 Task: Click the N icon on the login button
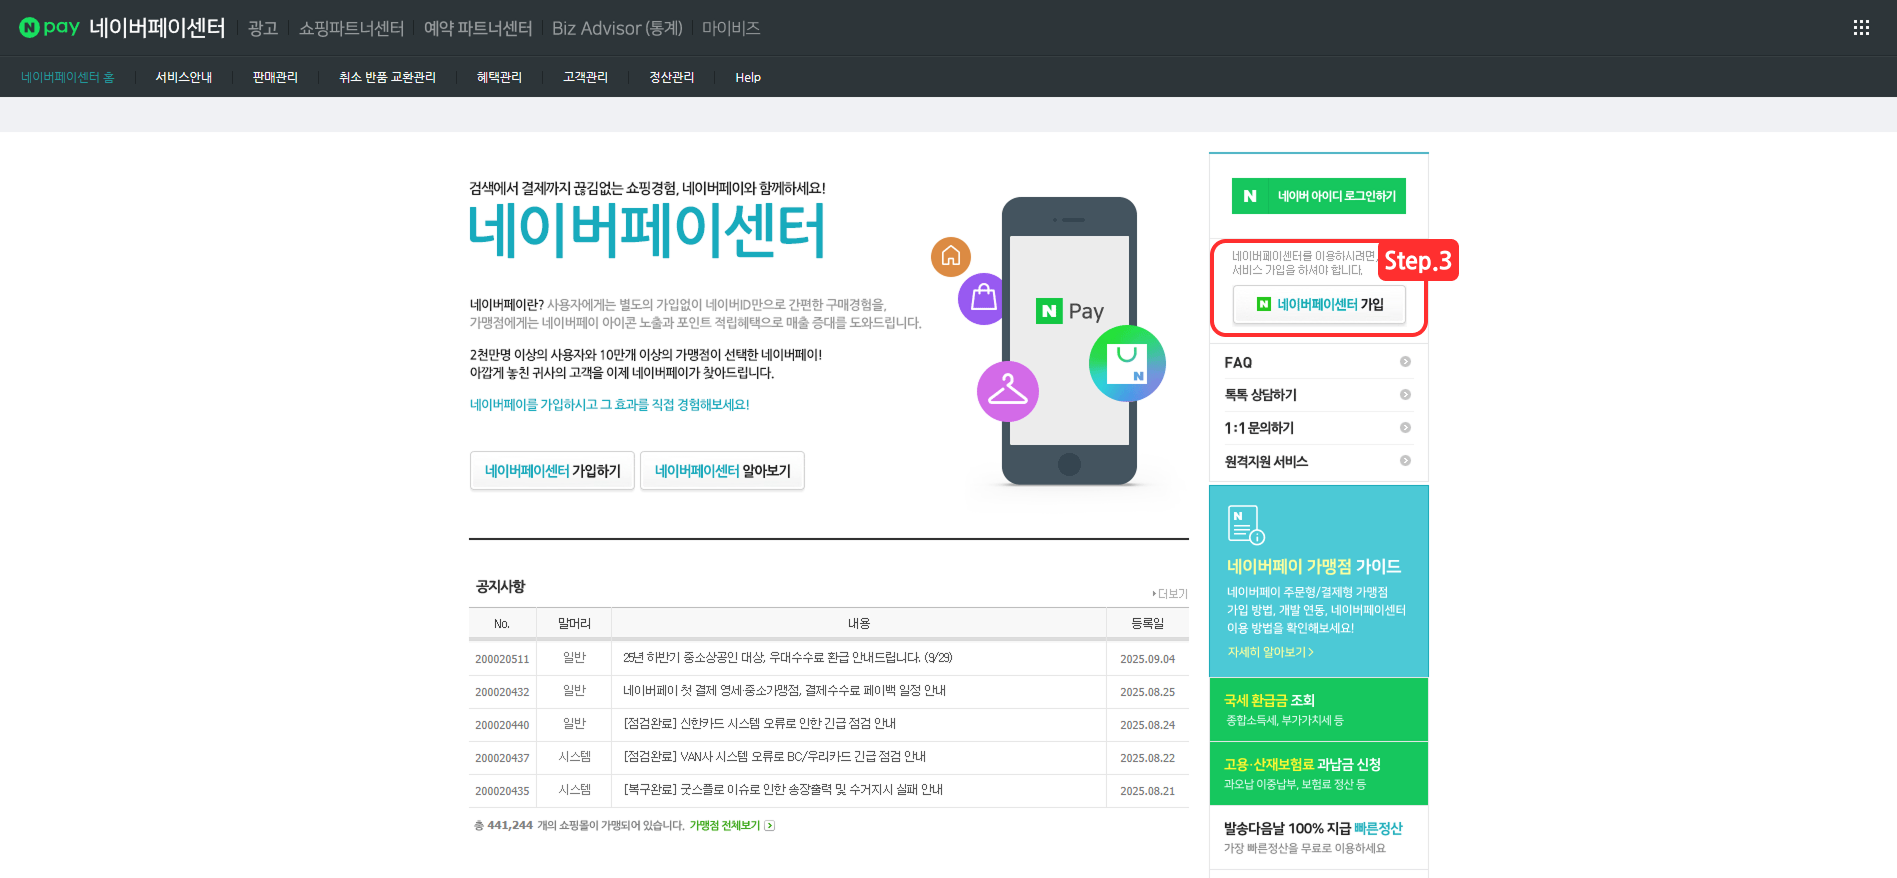[1250, 196]
